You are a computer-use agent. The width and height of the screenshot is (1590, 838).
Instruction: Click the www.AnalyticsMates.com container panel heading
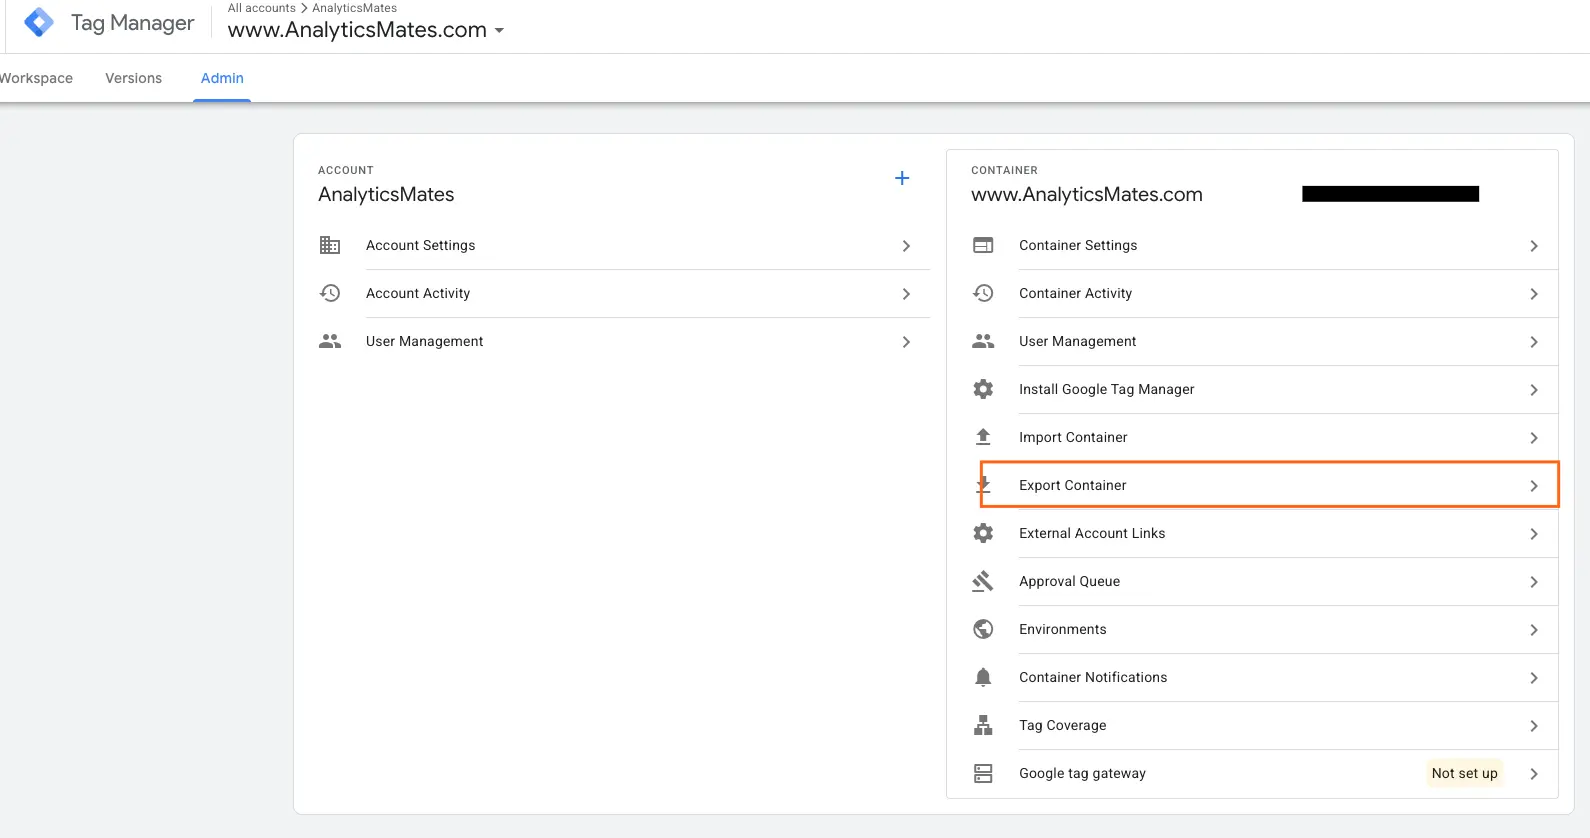tap(1087, 194)
